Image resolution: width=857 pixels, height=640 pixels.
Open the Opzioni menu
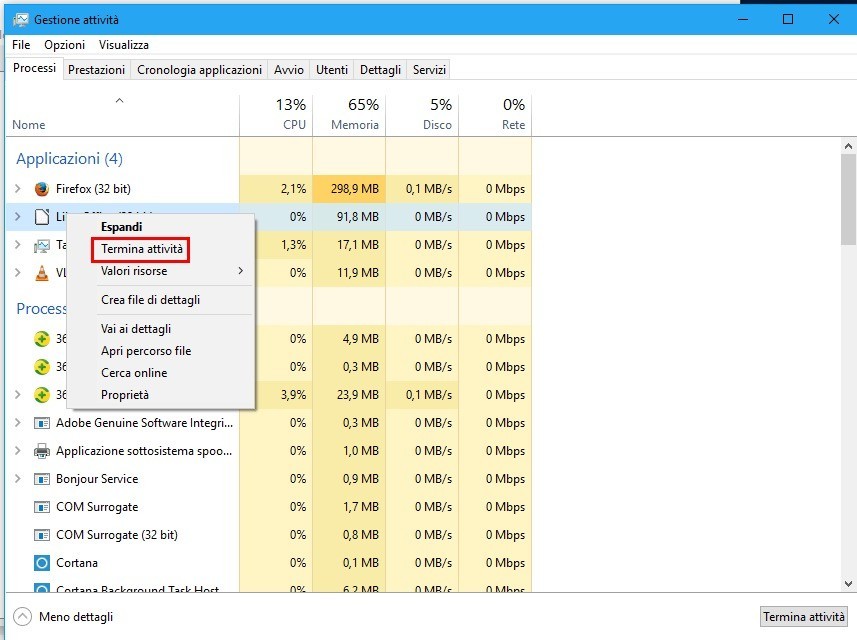[x=64, y=45]
